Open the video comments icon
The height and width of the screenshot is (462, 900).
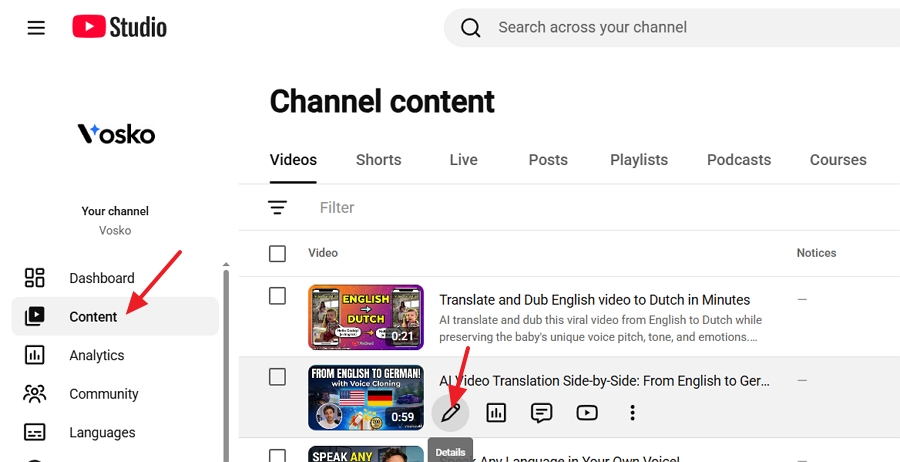tap(541, 413)
